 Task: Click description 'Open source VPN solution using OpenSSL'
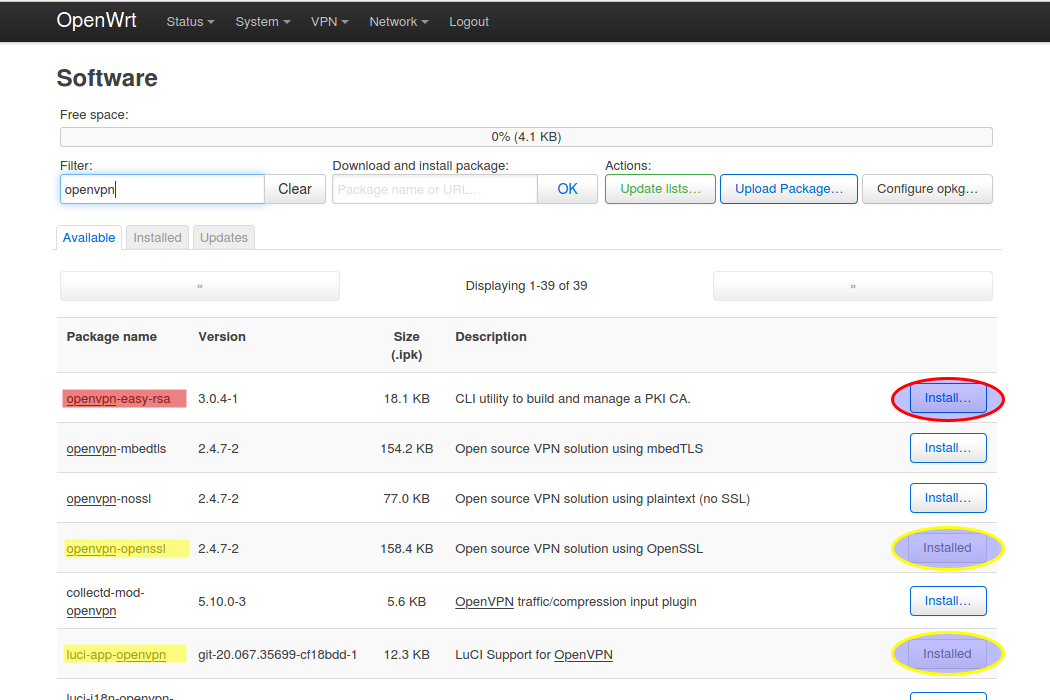tap(579, 549)
